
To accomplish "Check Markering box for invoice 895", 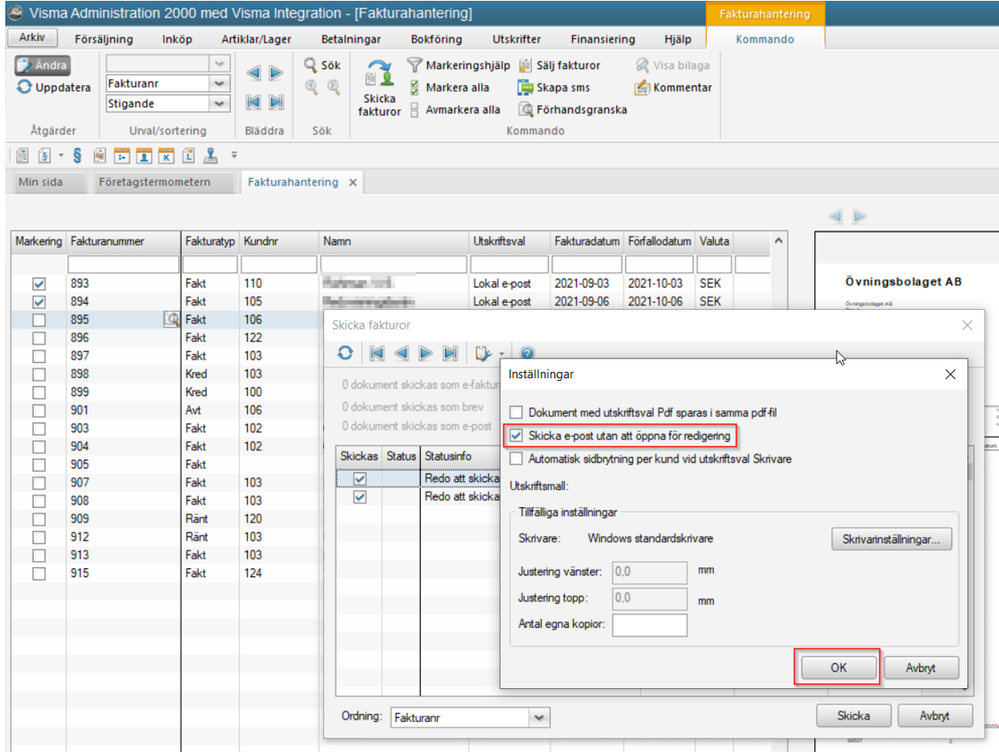I will (x=39, y=320).
